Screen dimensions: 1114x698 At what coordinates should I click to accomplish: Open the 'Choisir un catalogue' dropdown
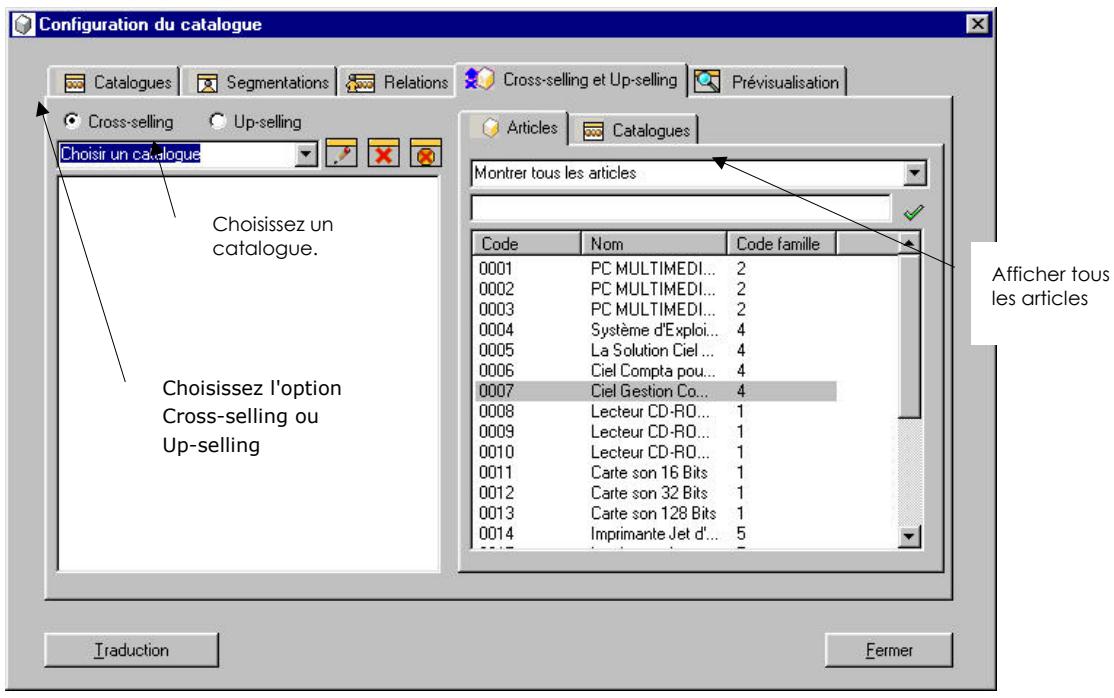[306, 154]
